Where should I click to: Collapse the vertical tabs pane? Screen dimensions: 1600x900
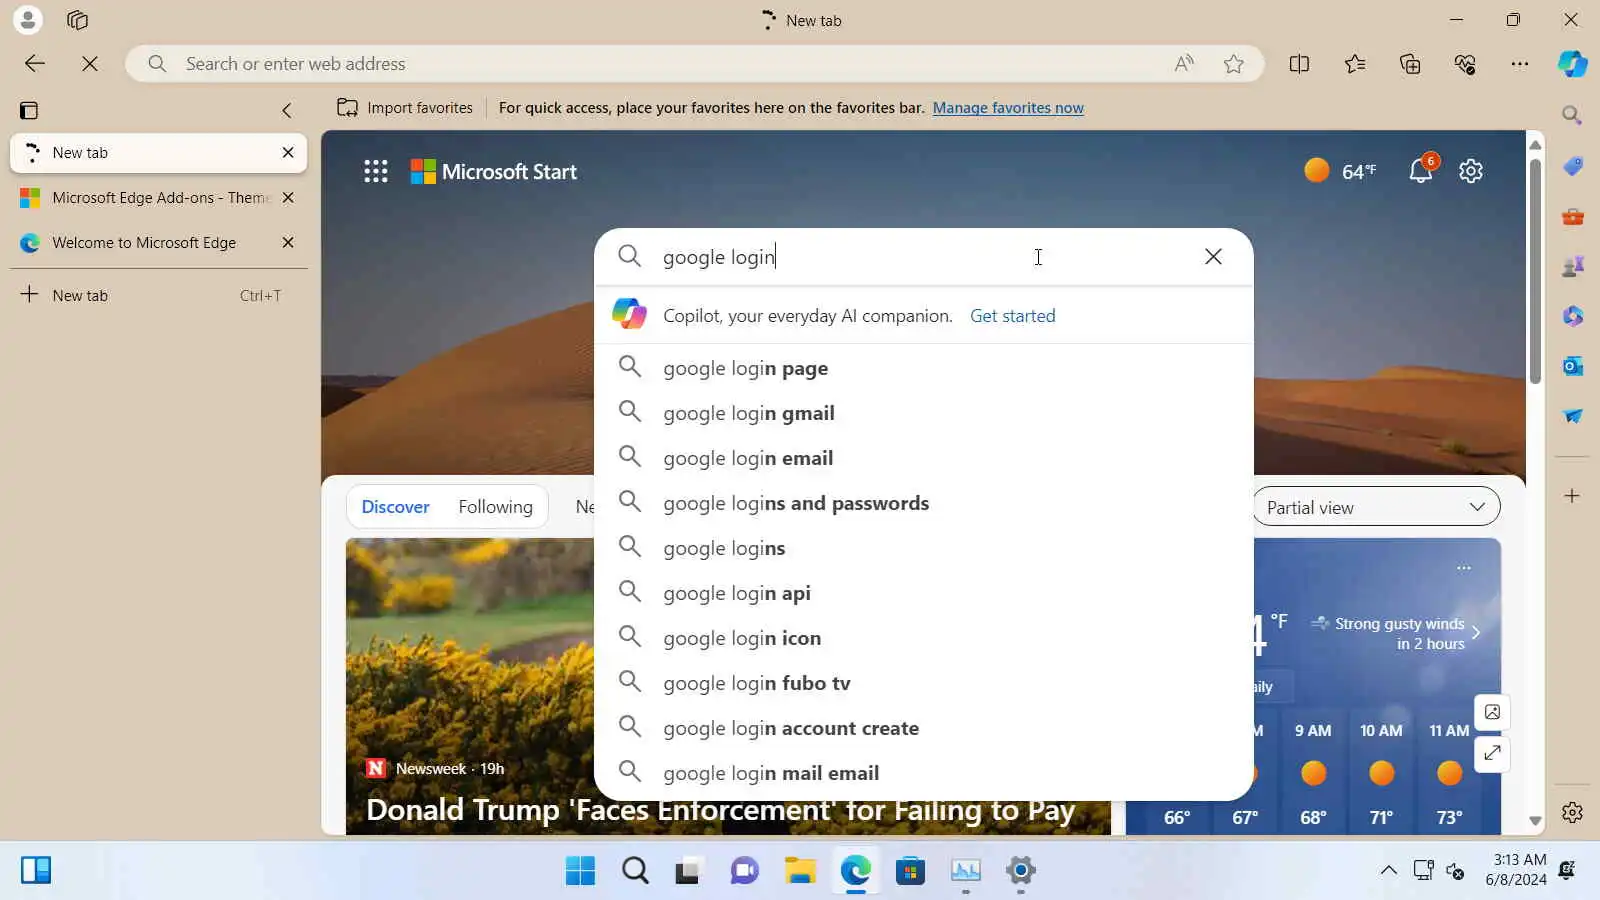287,110
